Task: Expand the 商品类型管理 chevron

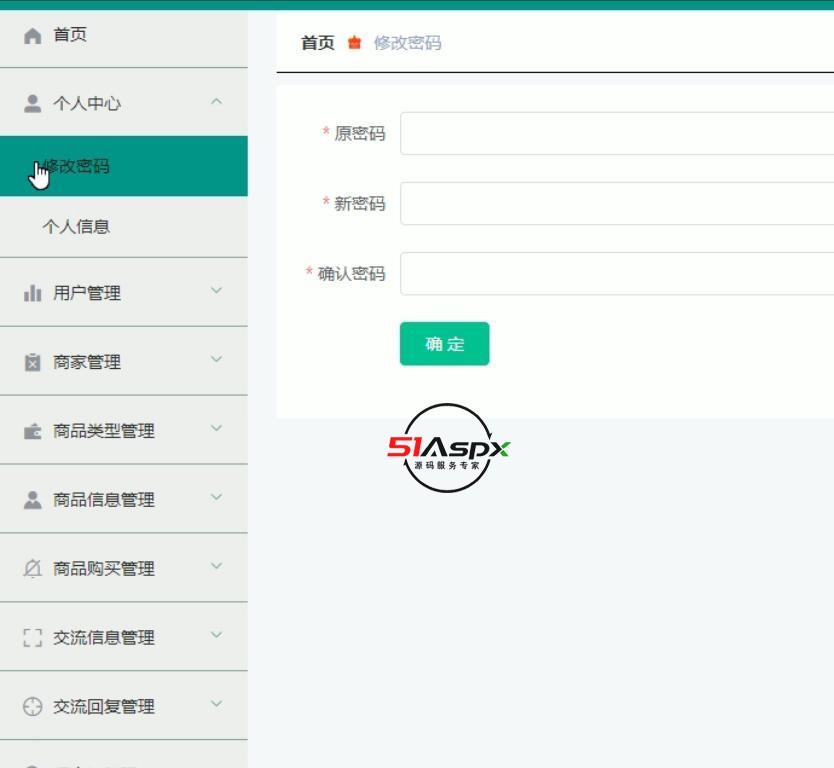Action: 216,428
